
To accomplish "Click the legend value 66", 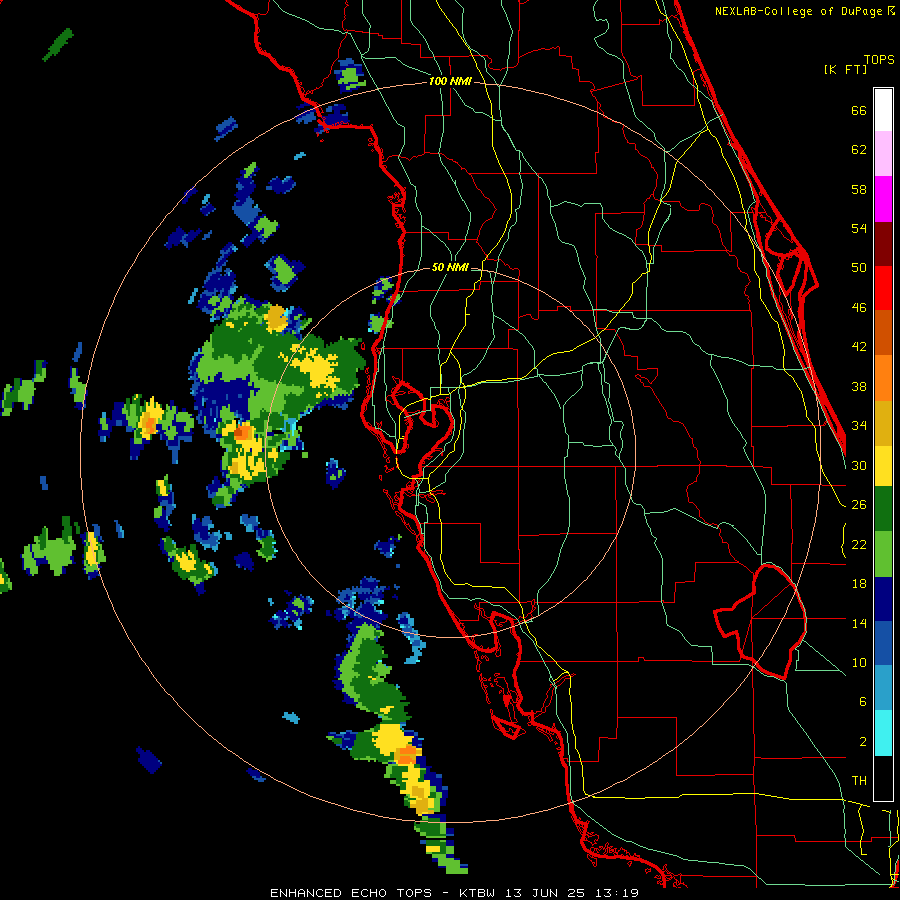I will [859, 111].
